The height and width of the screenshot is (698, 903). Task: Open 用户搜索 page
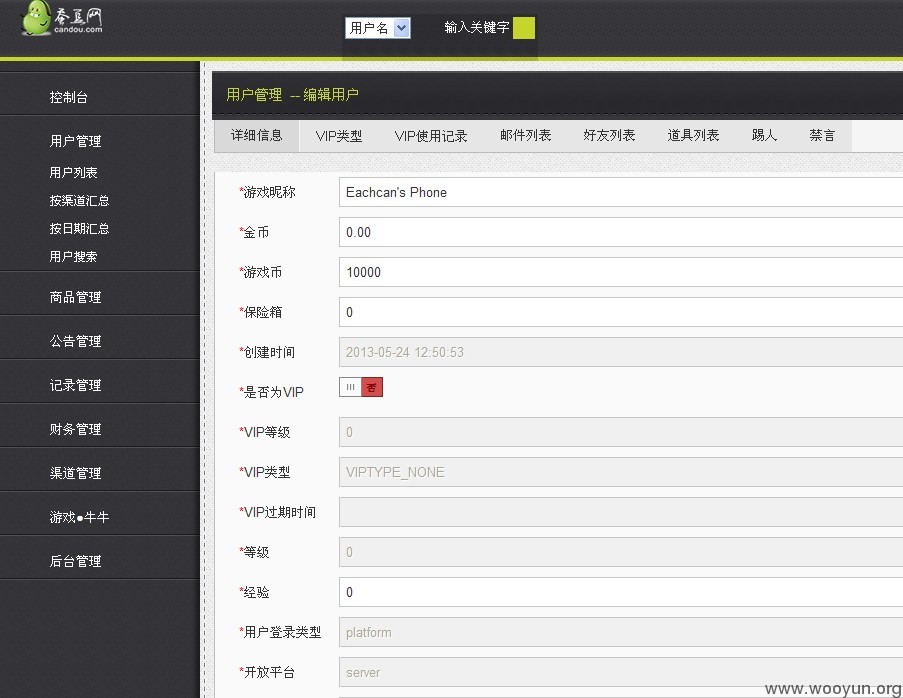coord(73,257)
